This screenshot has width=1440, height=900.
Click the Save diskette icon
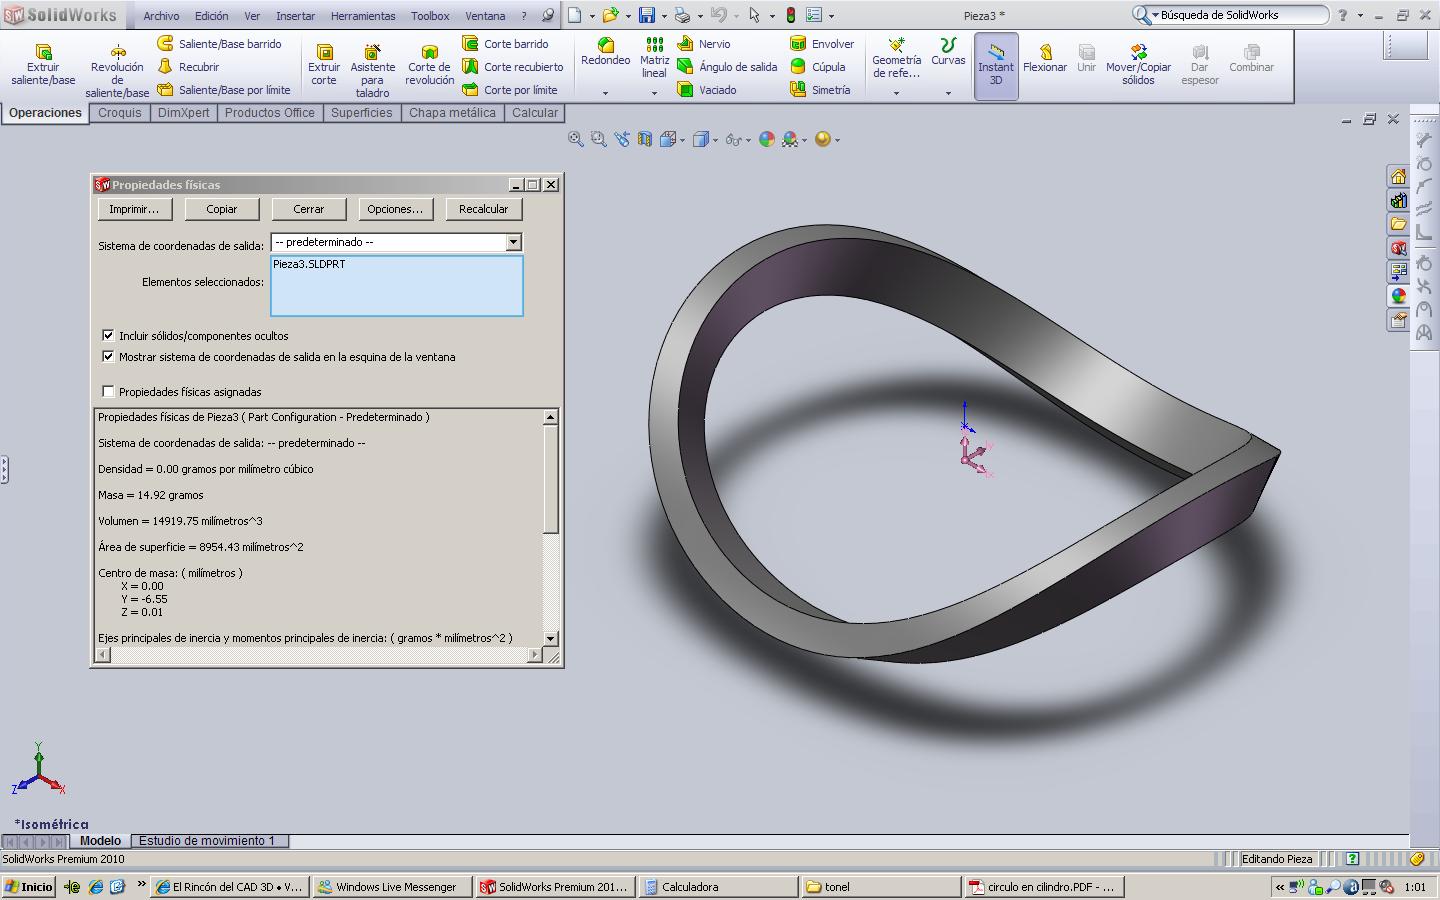click(647, 15)
